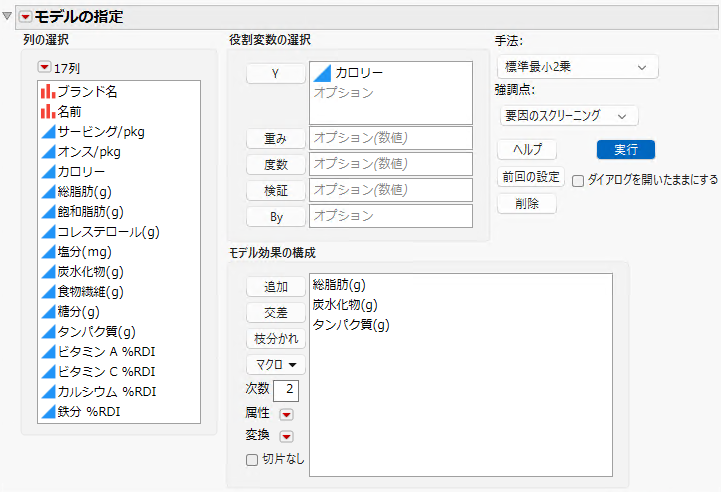Open the 強調点 dropdown showing 要因のスクリーニング
721x492 pixels.
569,115
